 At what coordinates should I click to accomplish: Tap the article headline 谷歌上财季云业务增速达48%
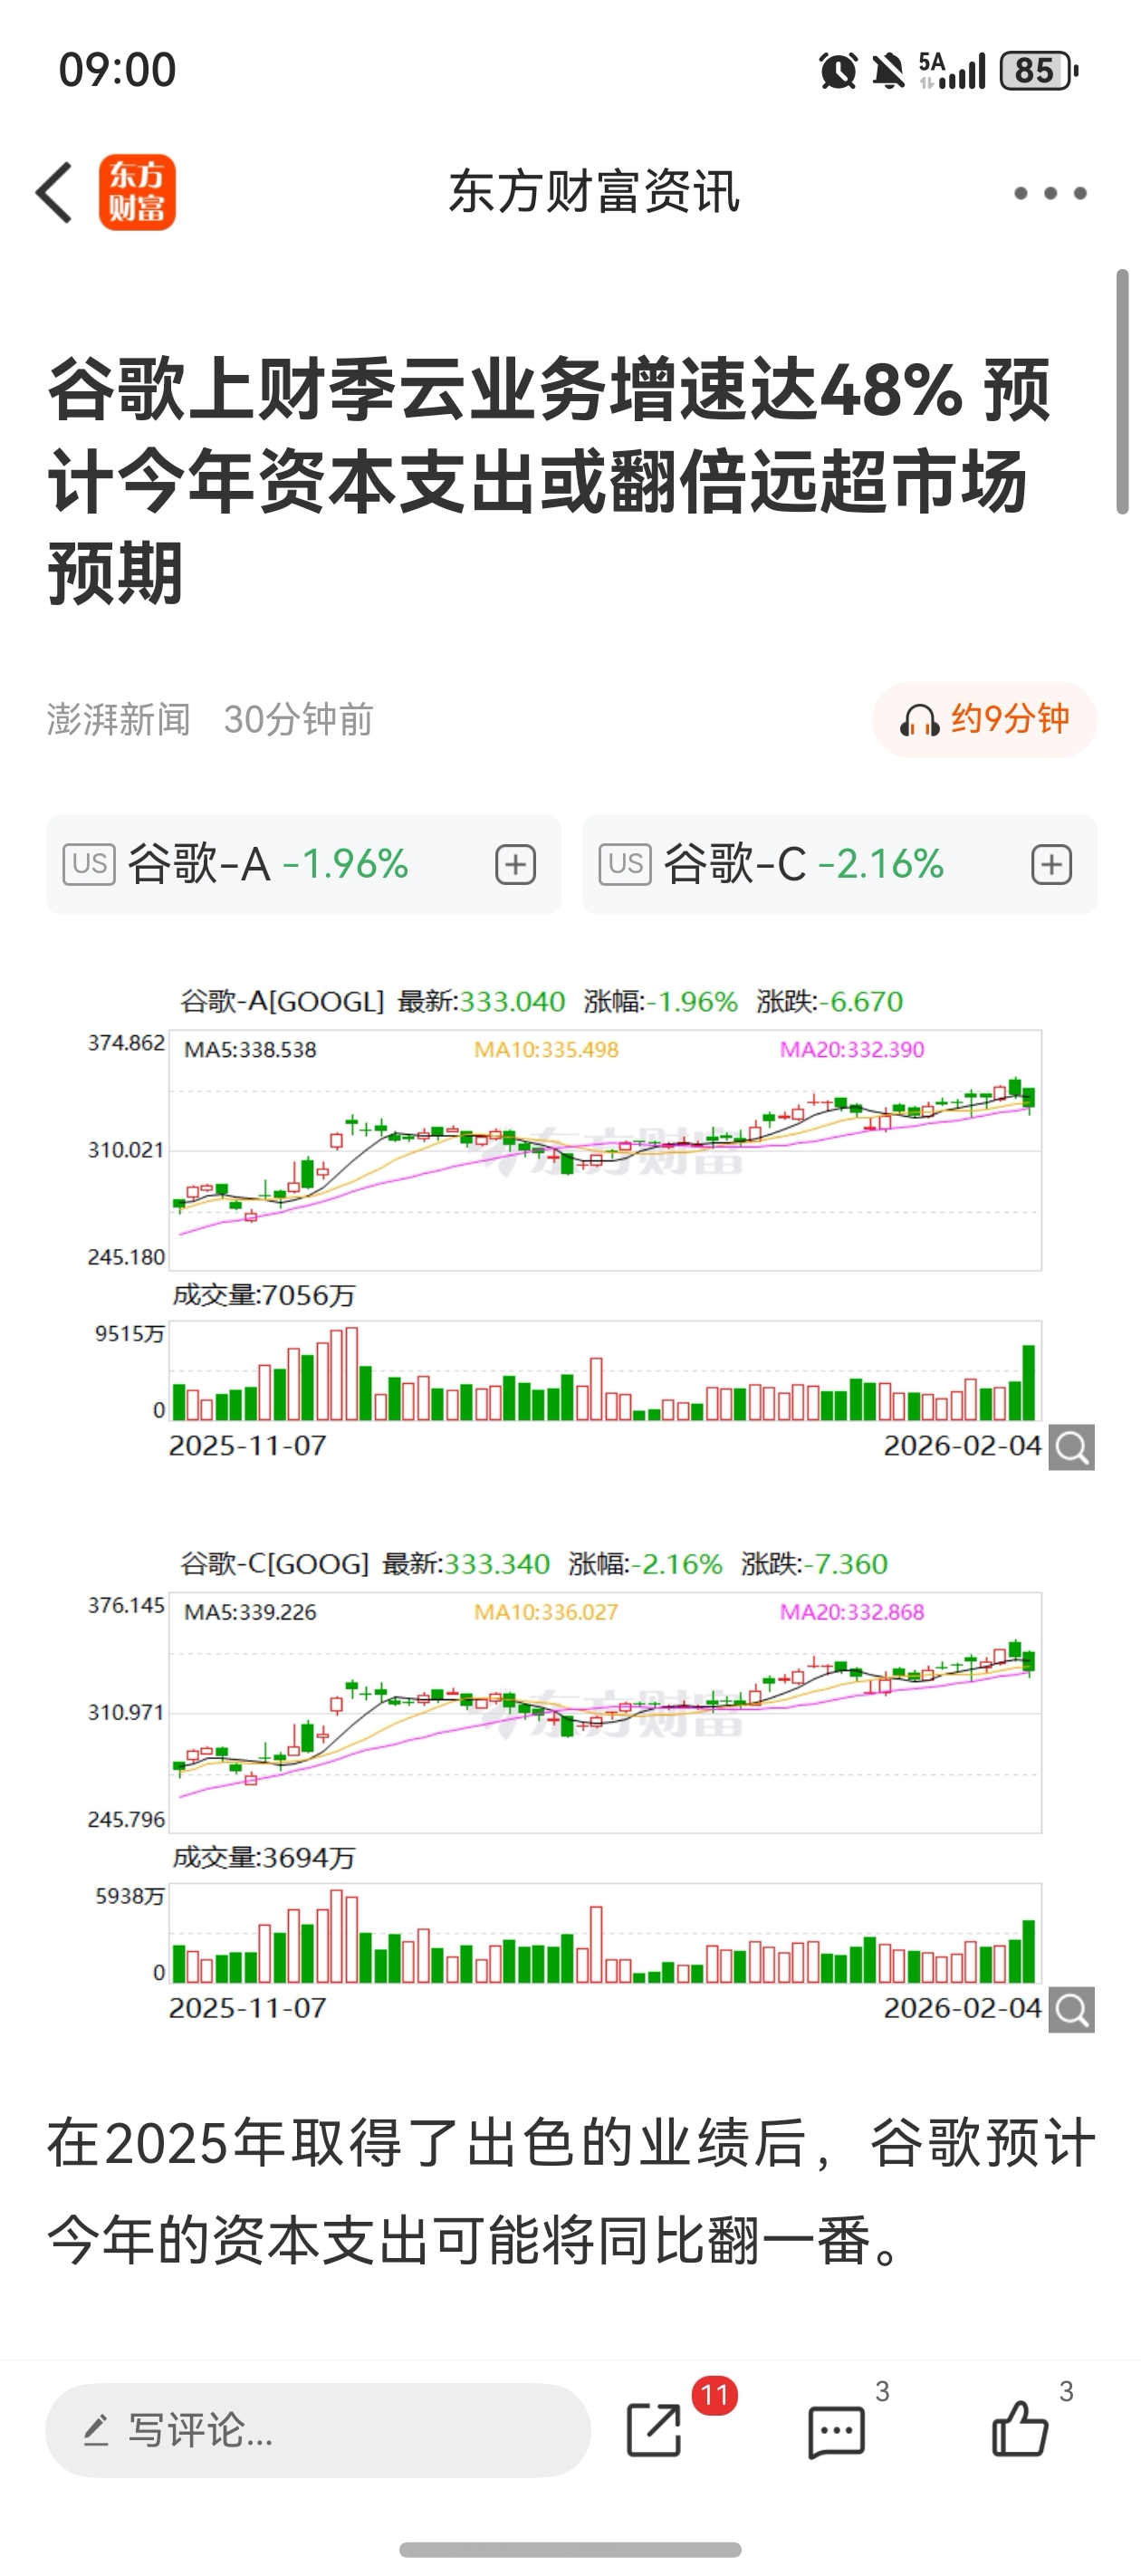(x=550, y=480)
